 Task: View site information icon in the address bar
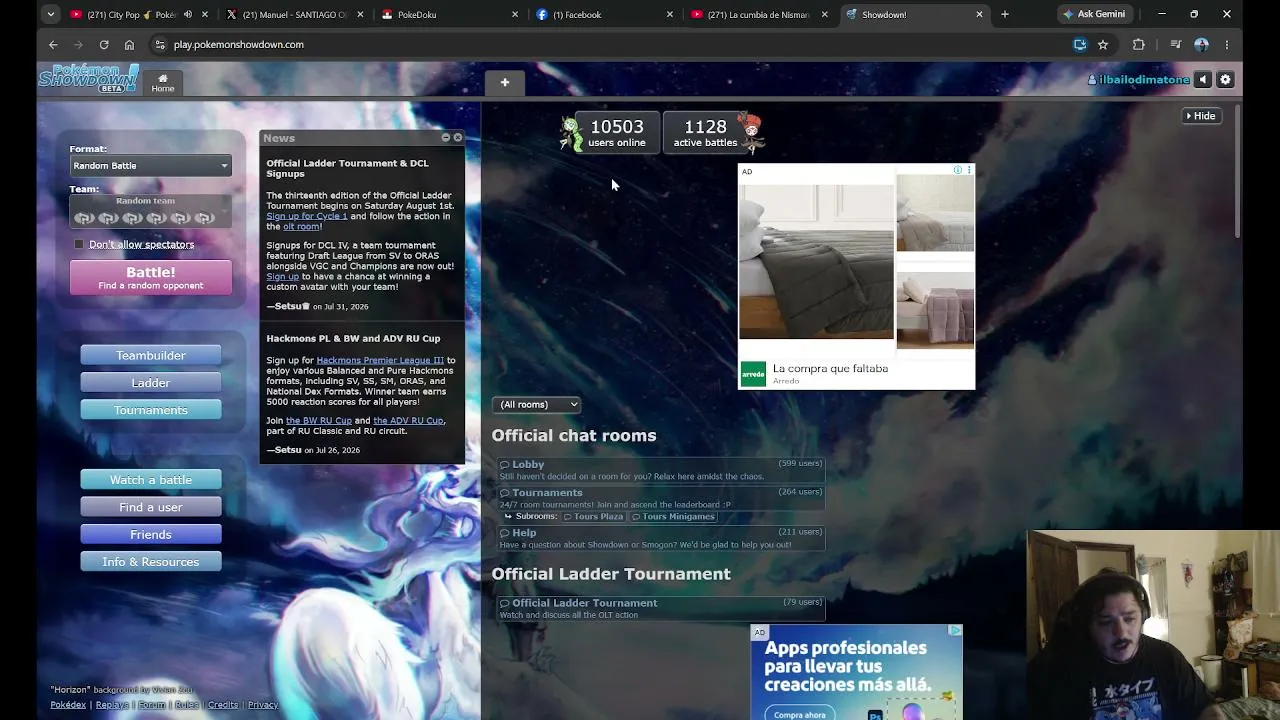(x=160, y=44)
